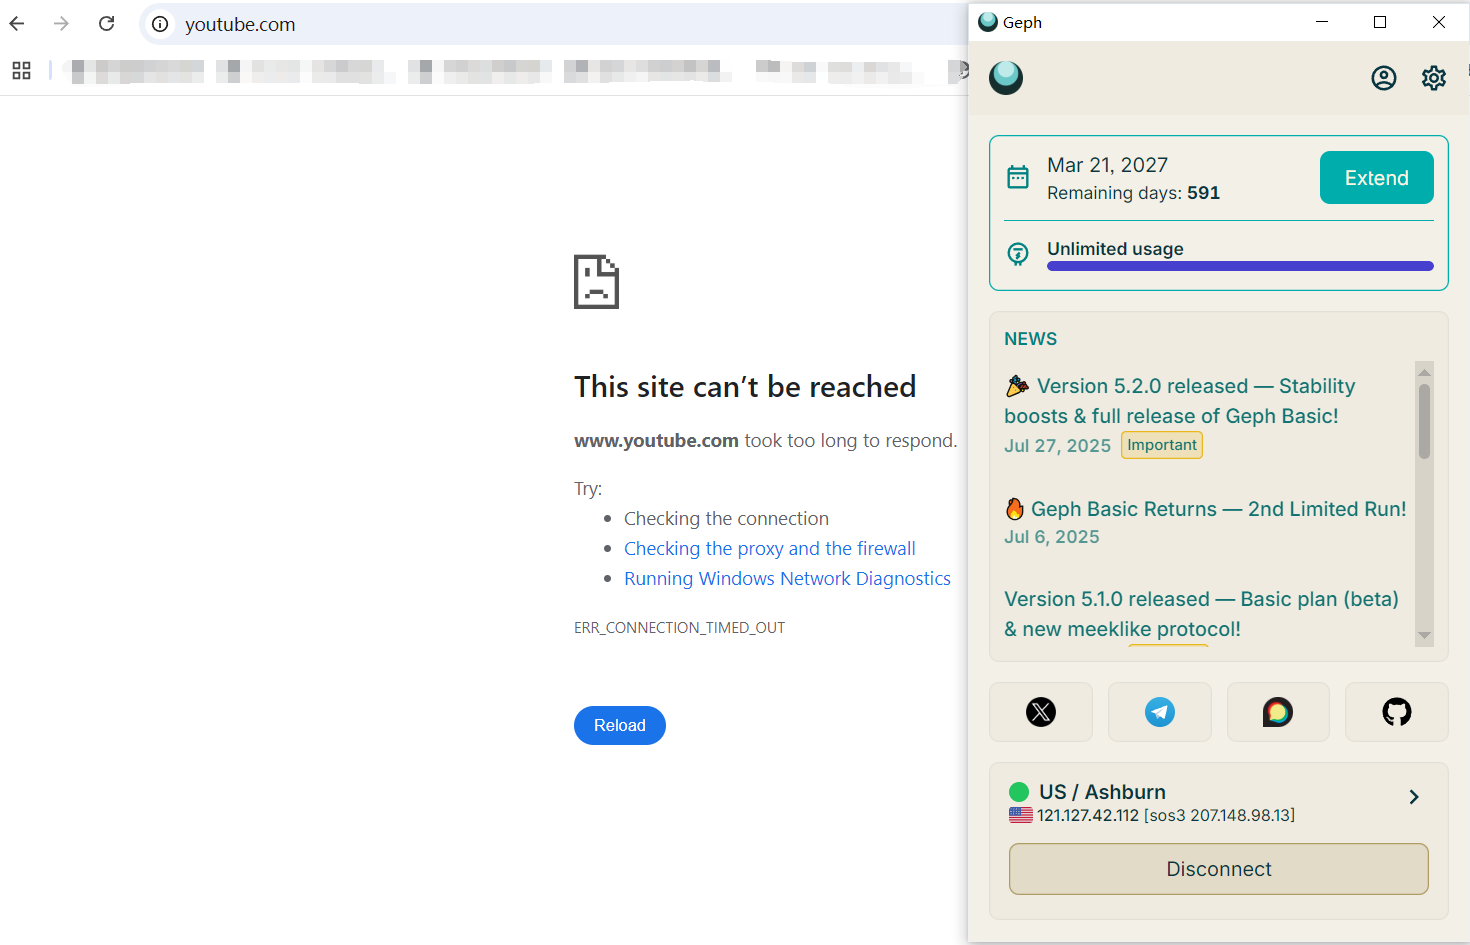Maximize the Geph window
The image size is (1470, 945).
coord(1380,22)
